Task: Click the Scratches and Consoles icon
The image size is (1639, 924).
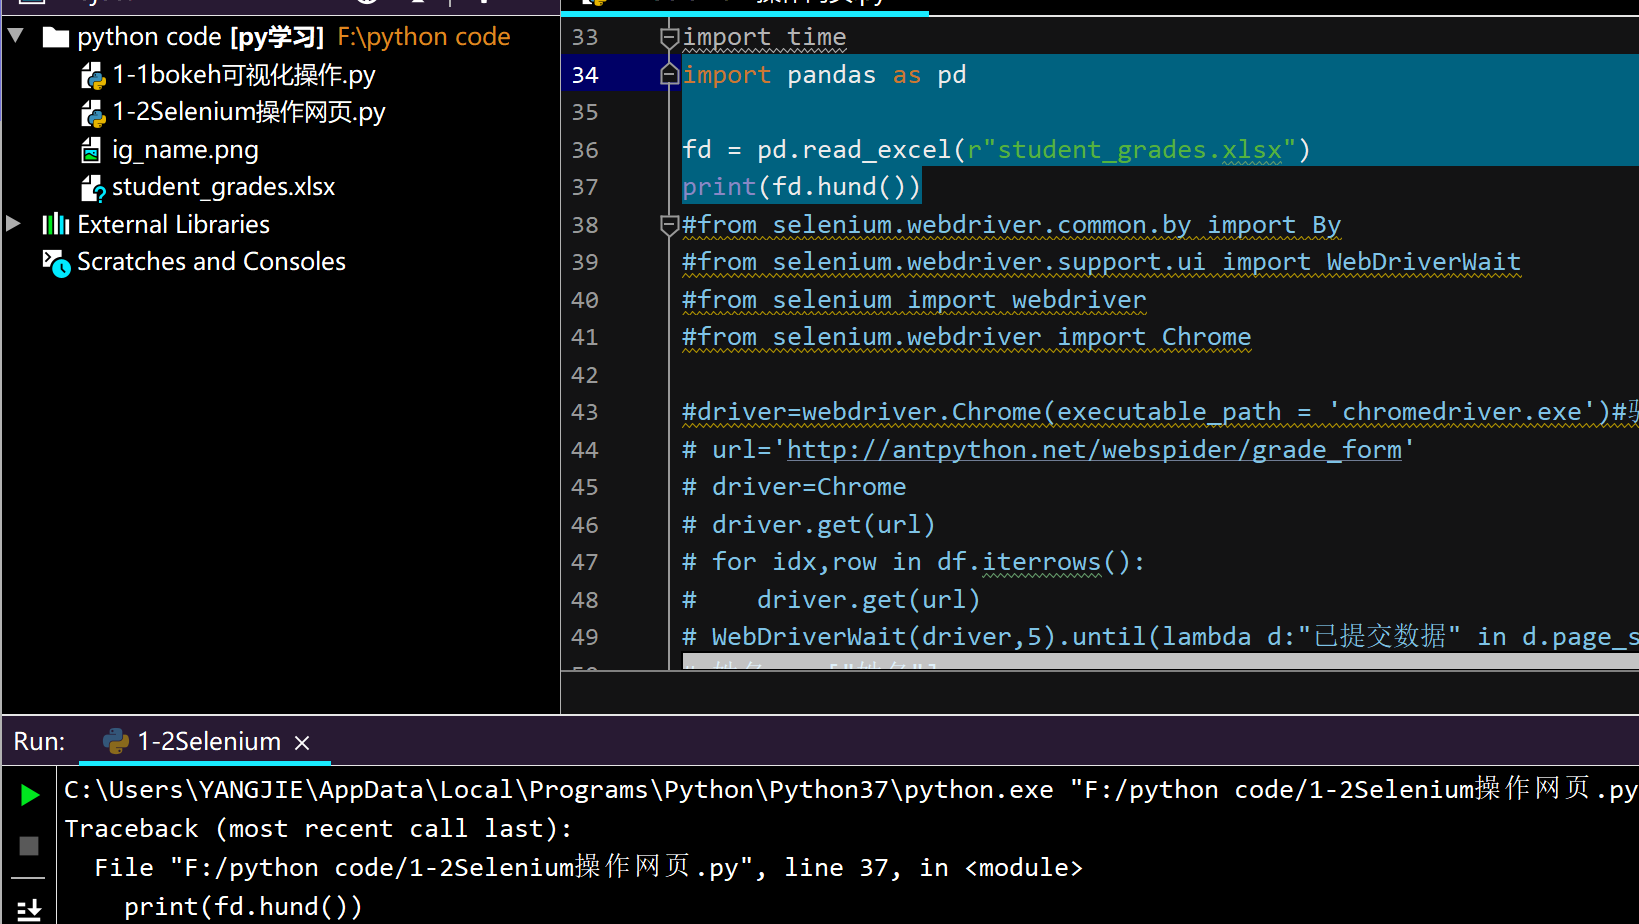Action: pos(56,263)
